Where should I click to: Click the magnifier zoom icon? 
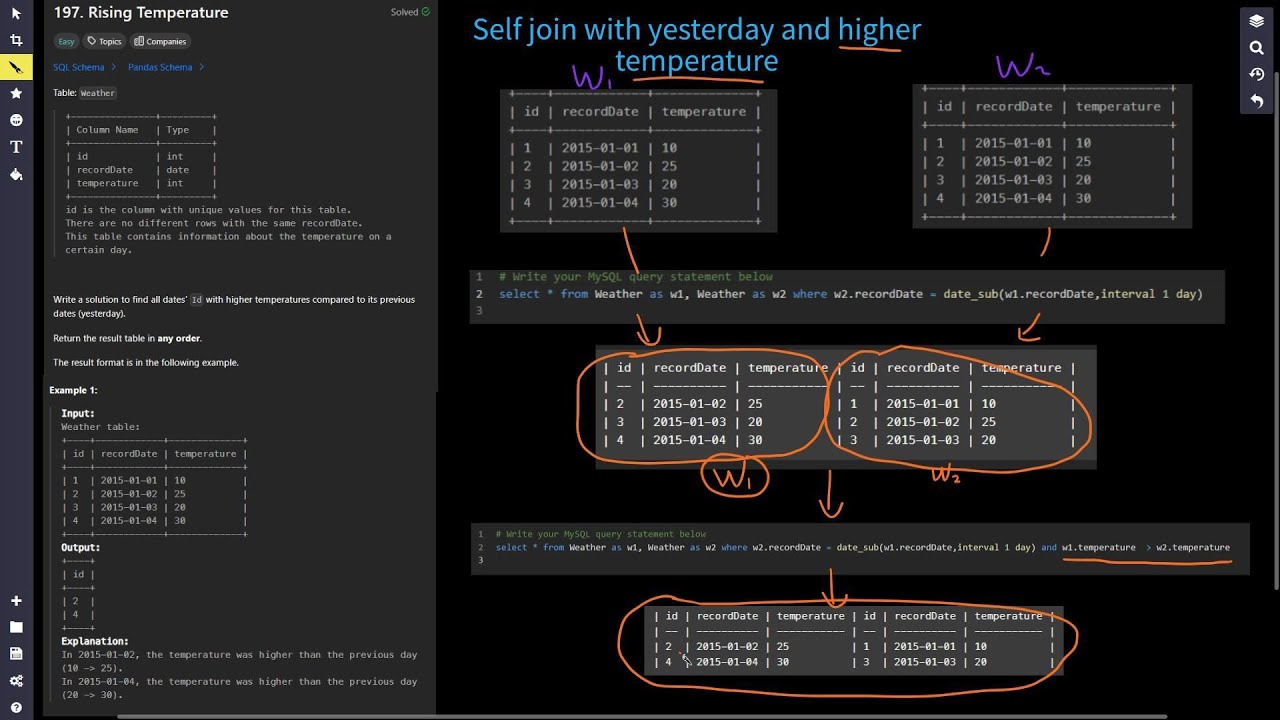click(1257, 48)
